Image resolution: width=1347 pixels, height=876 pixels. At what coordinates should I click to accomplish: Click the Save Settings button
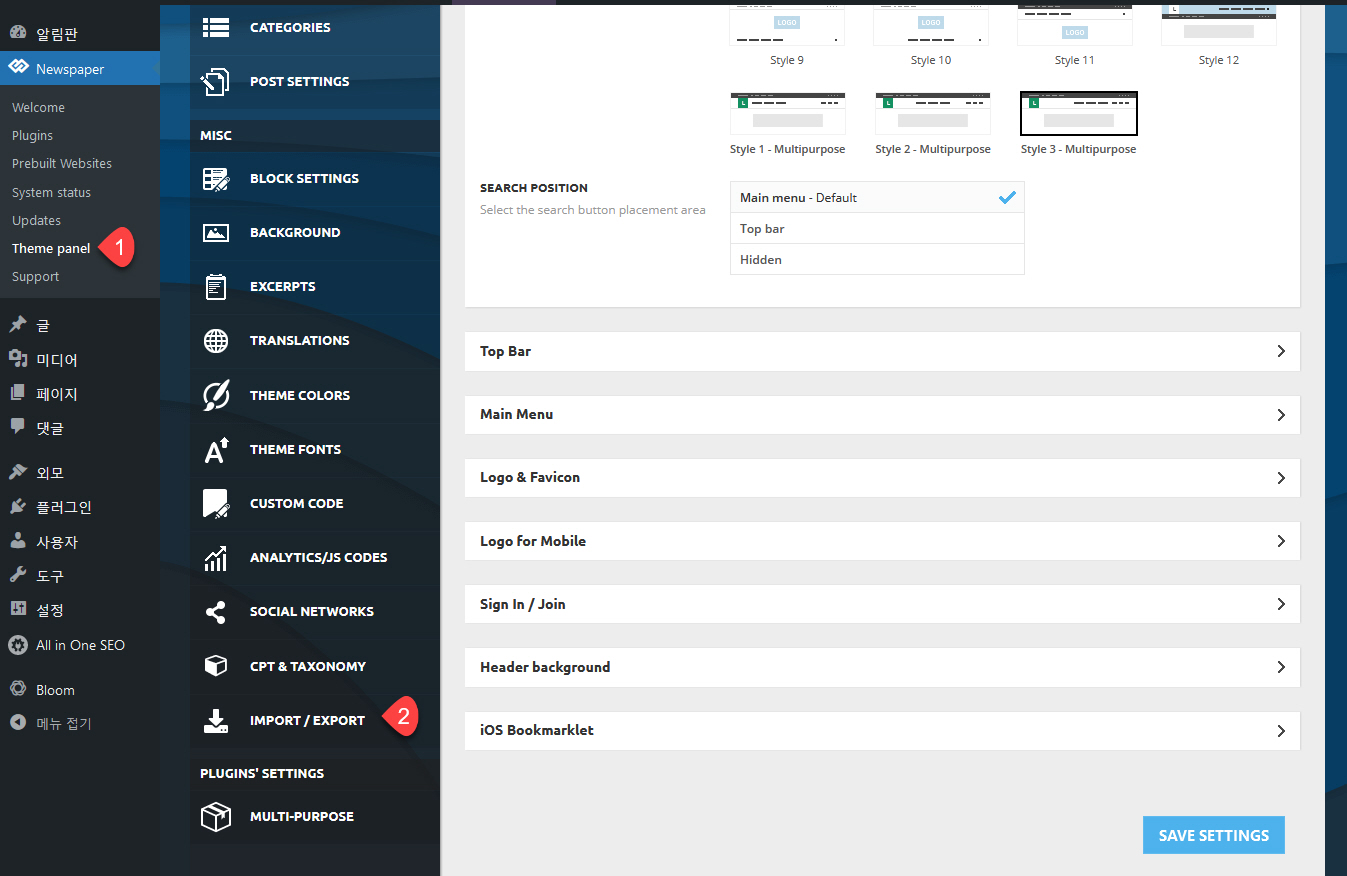coord(1213,835)
